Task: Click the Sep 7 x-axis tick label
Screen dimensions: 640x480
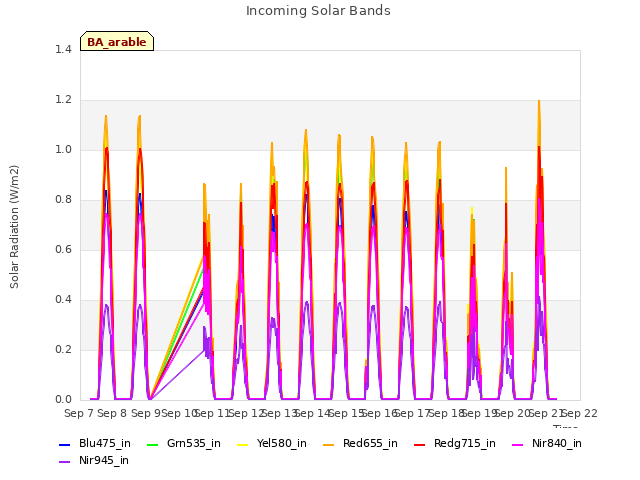Action: point(78,413)
